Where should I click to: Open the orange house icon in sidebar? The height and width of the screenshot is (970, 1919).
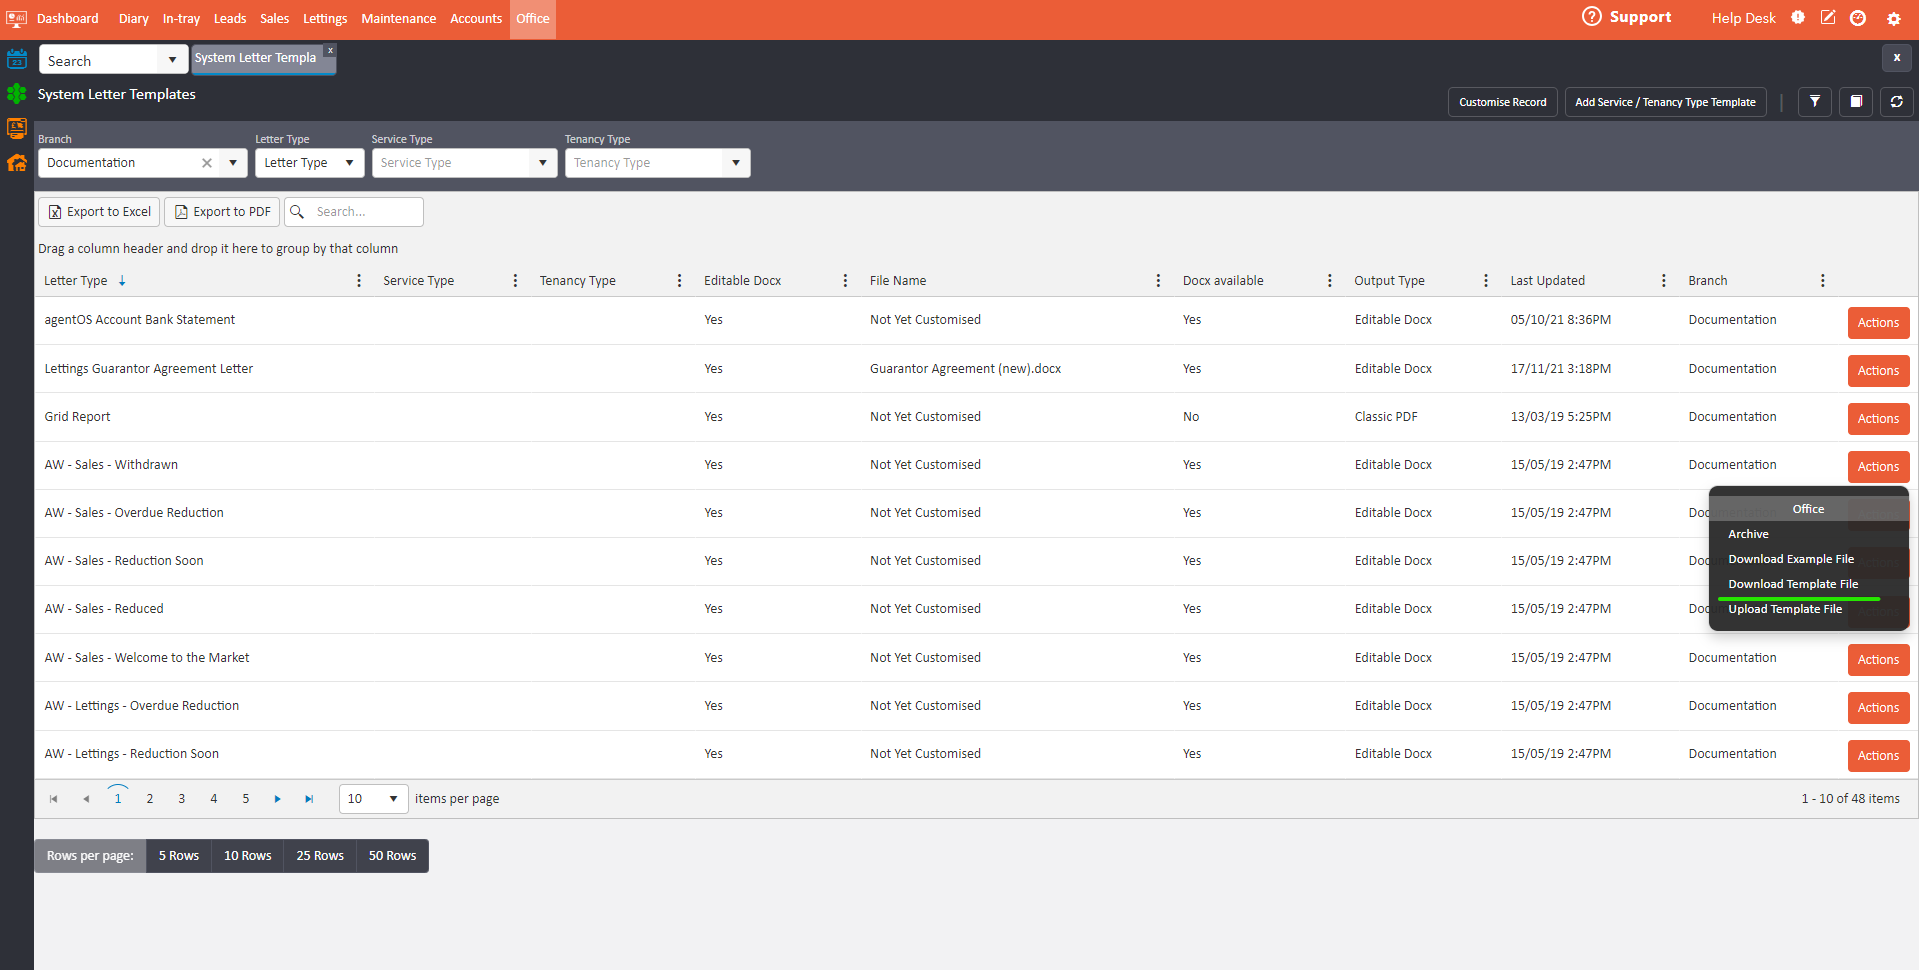[17, 163]
